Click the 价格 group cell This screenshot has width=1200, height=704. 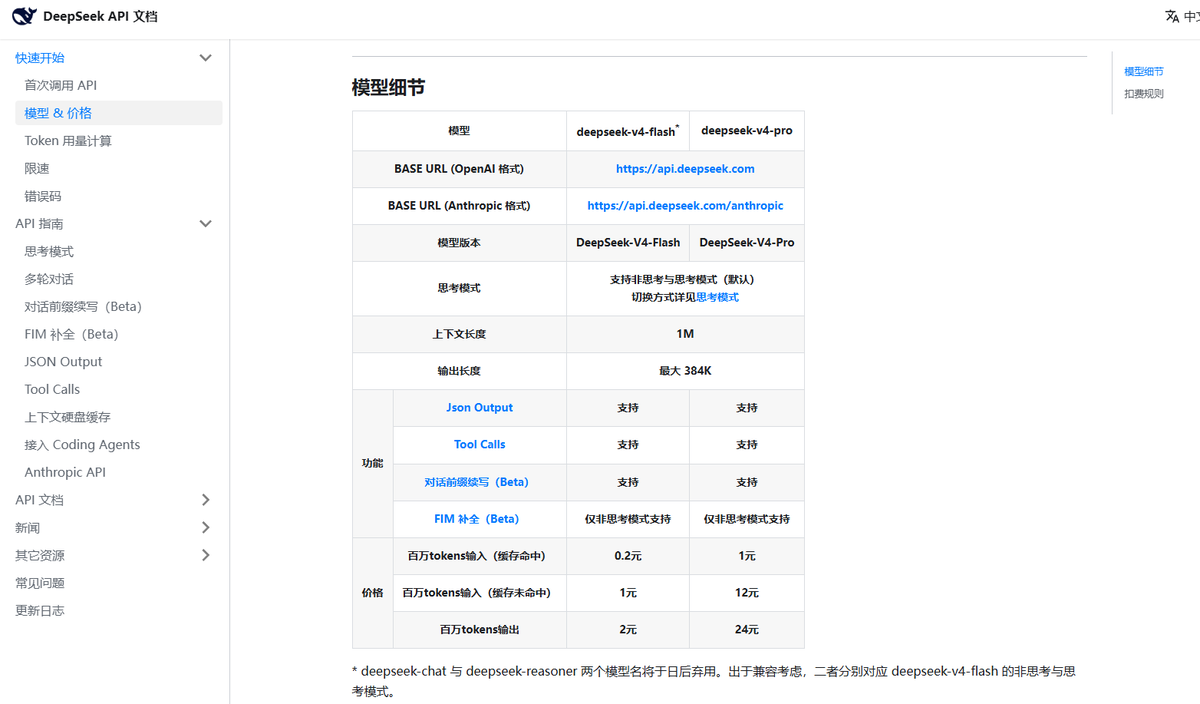[373, 593]
